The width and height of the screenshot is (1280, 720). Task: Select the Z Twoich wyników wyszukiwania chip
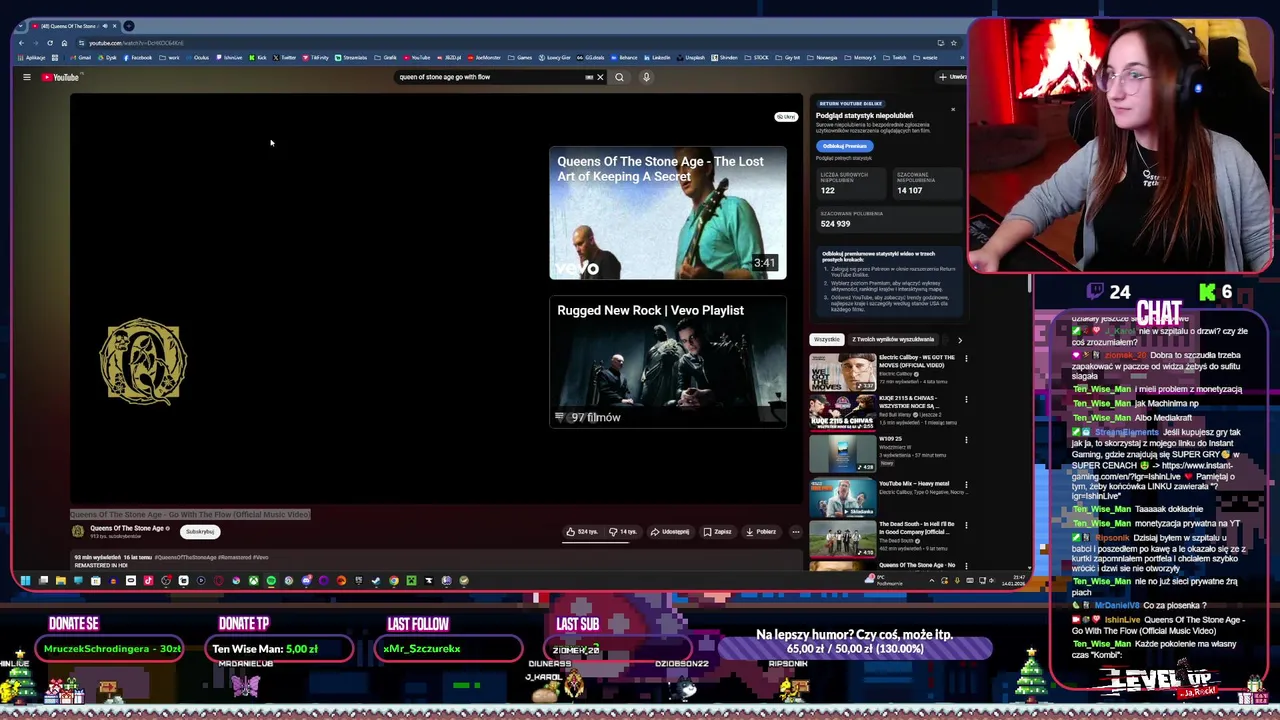[893, 339]
